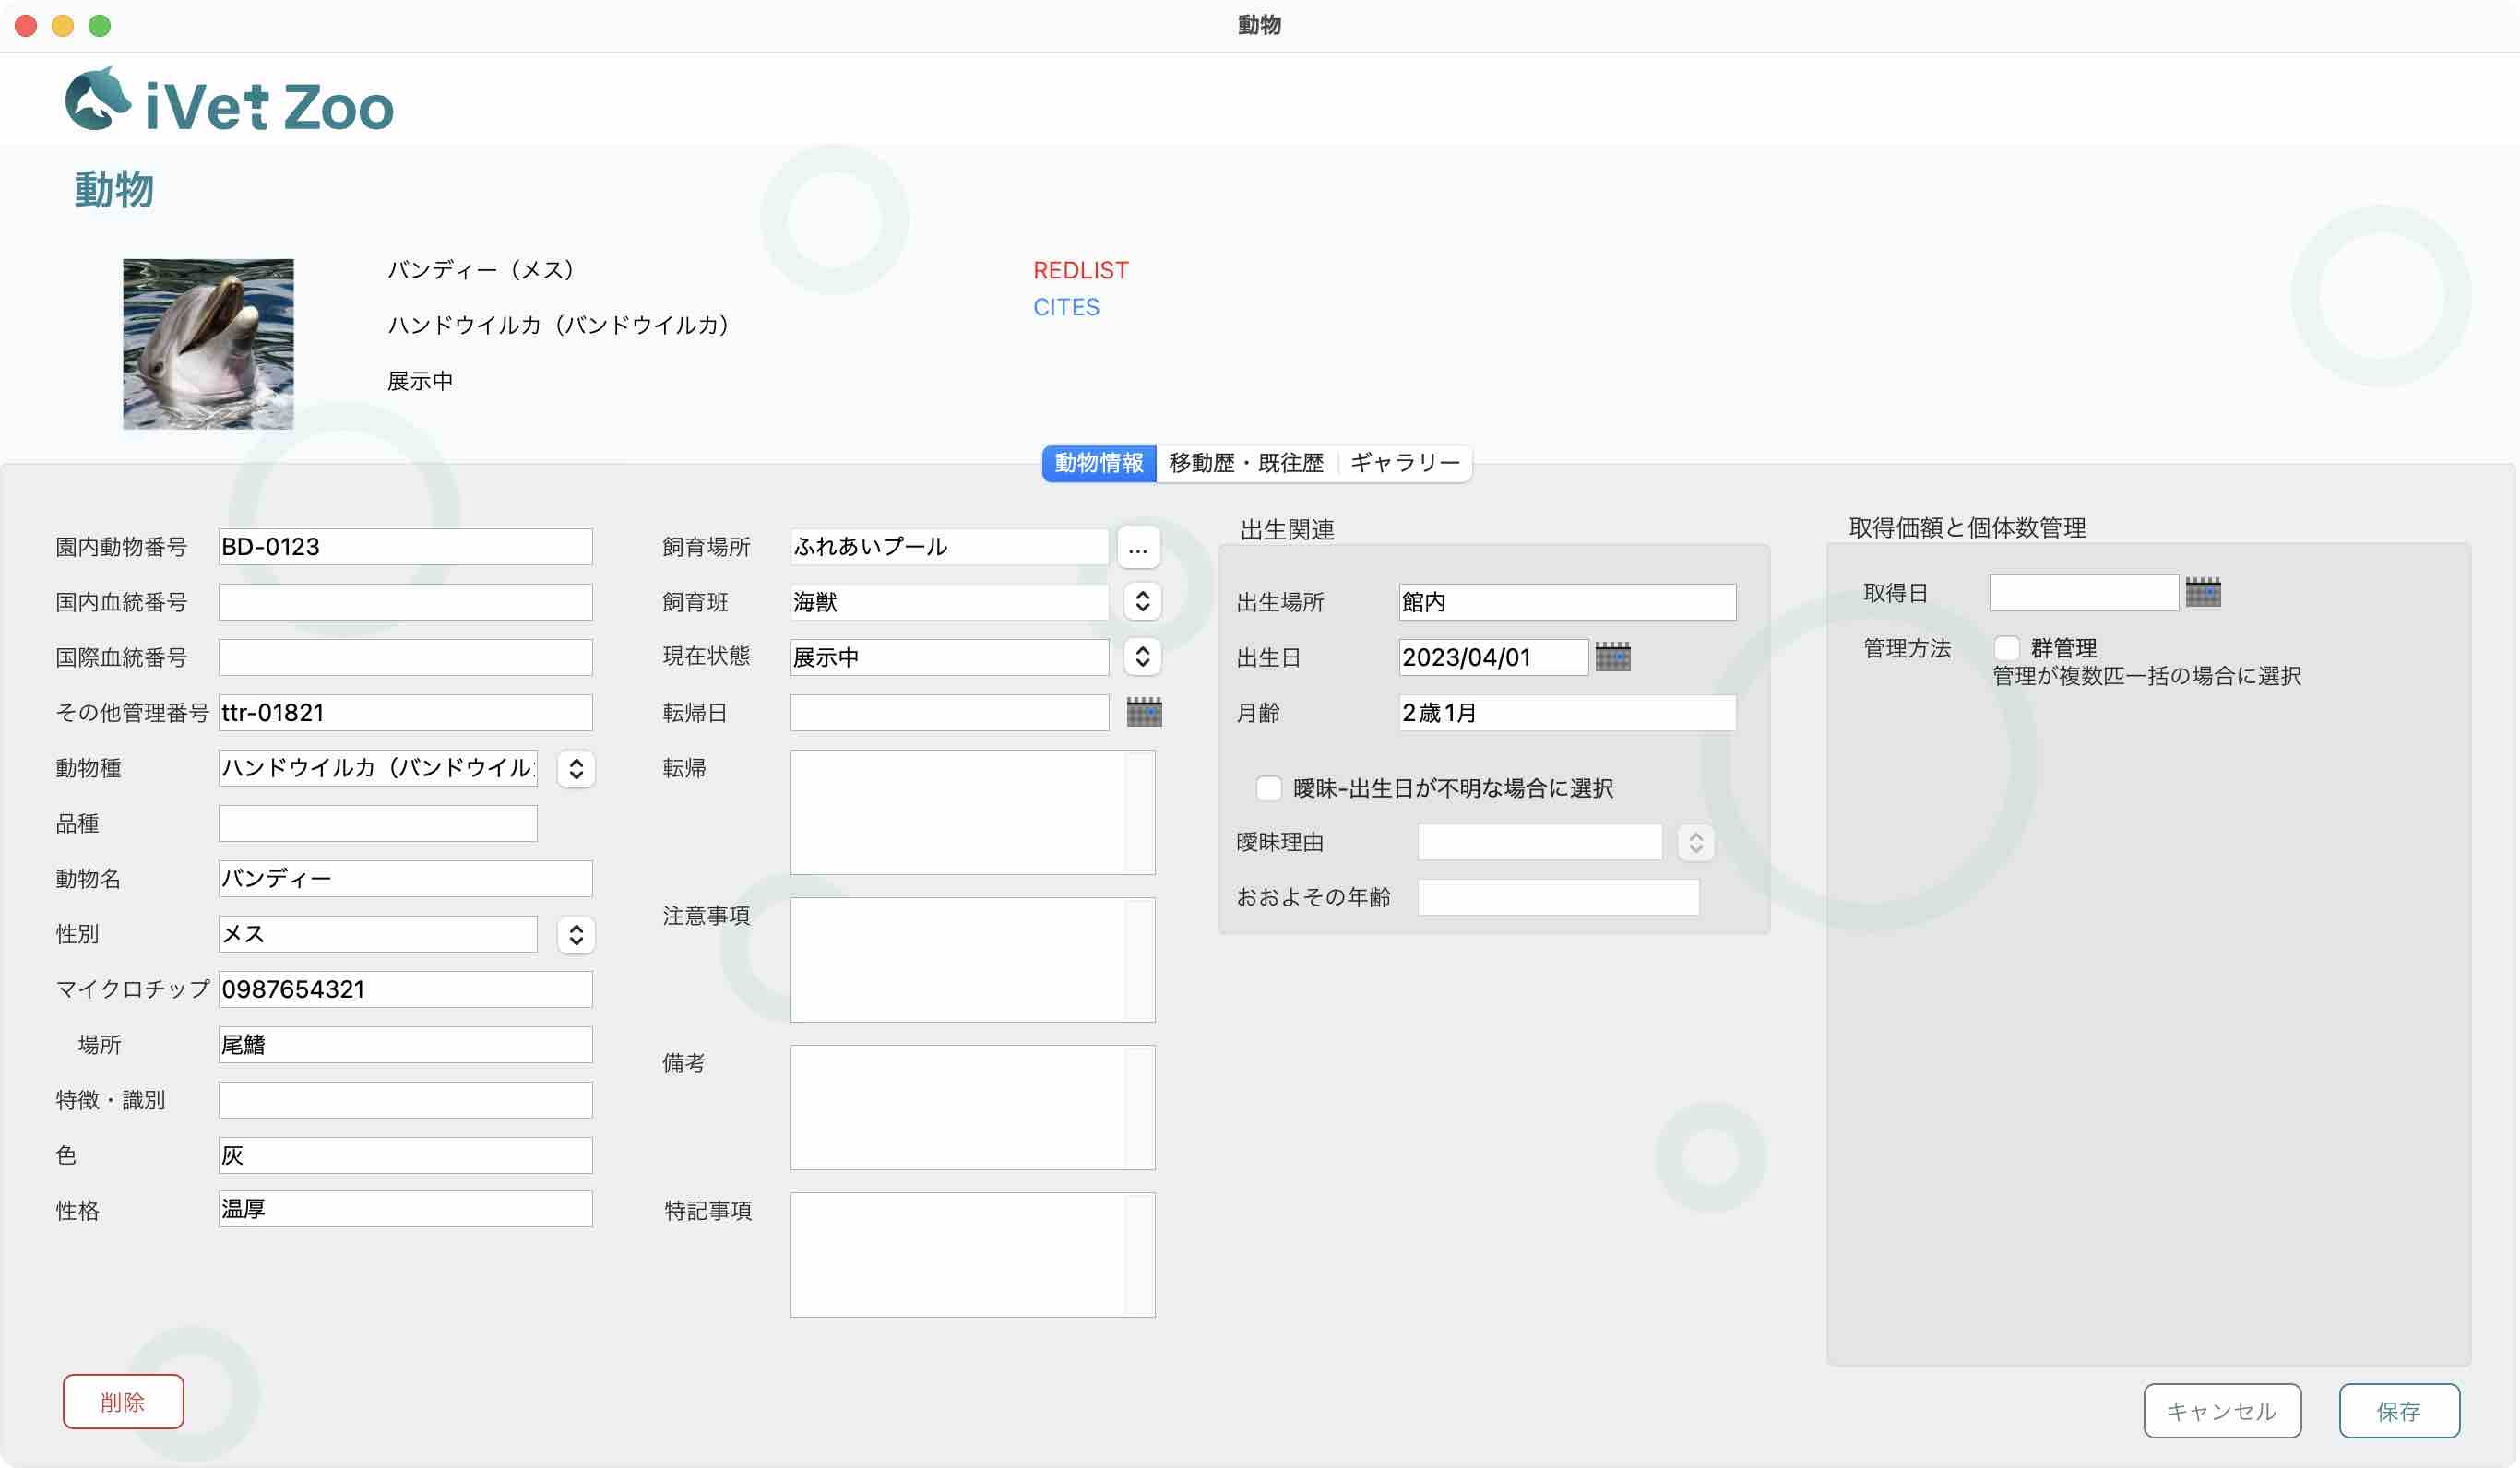2520x1468 pixels.
Task: Expand the 動物種 species dropdown
Action: tap(576, 769)
